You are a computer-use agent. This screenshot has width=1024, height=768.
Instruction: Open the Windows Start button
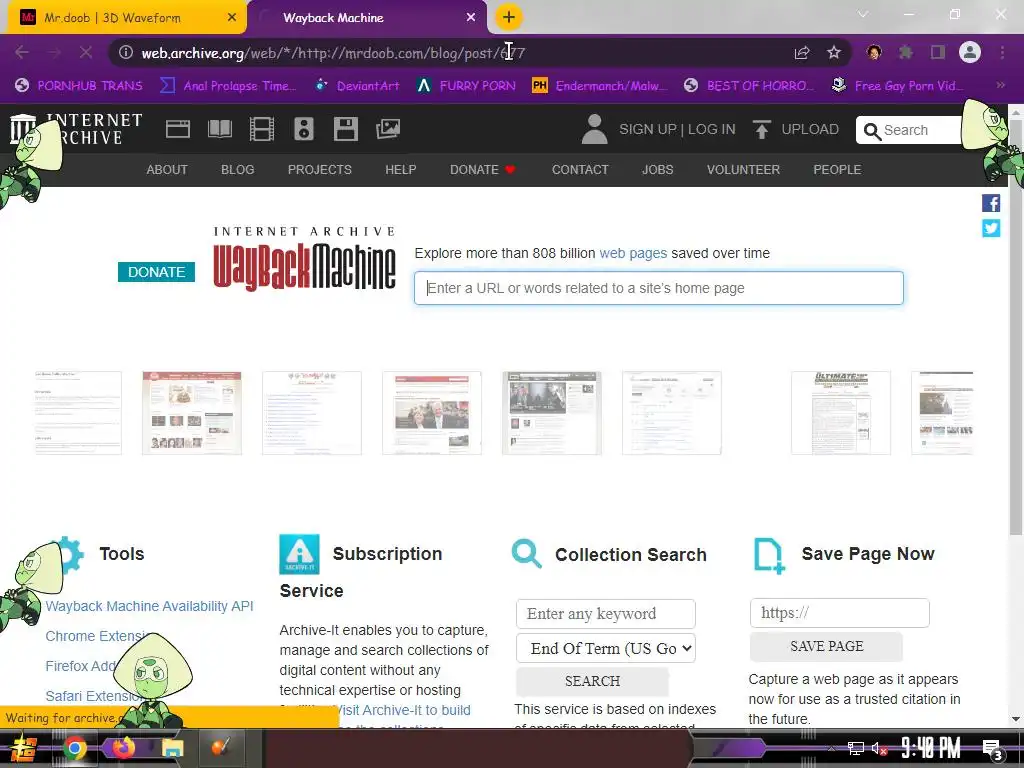24,748
